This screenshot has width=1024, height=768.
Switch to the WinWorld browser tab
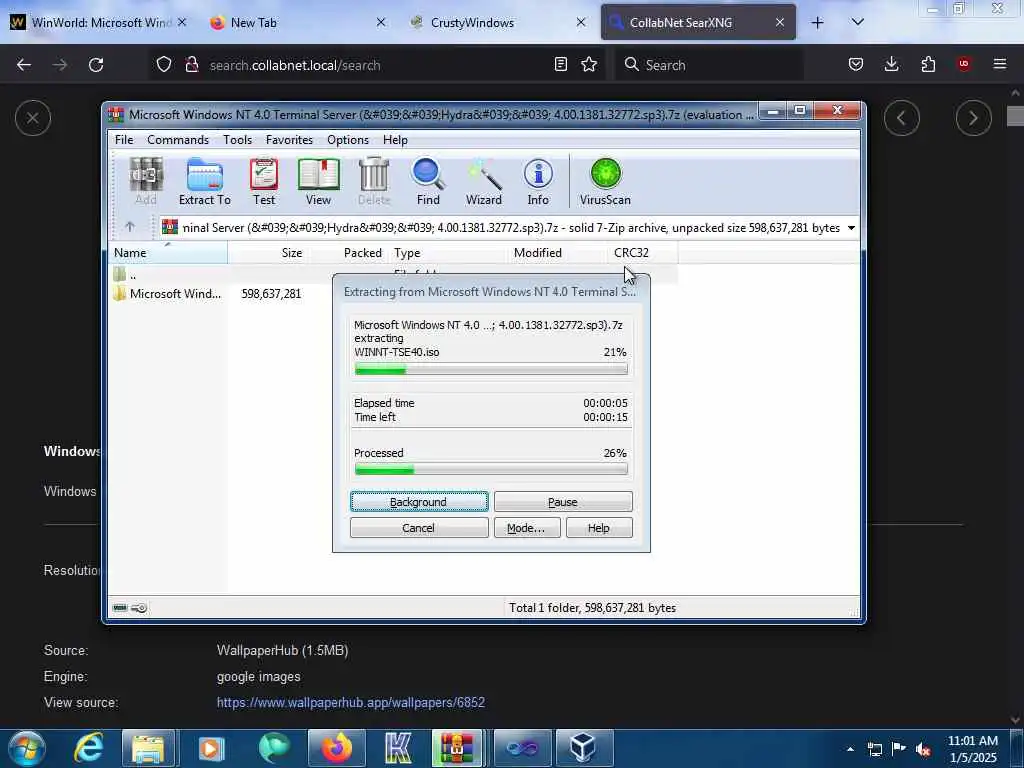[x=98, y=22]
